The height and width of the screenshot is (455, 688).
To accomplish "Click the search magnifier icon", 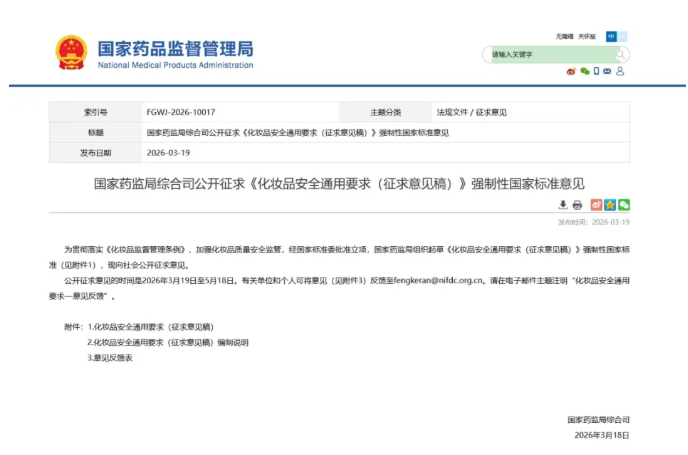I will point(620,54).
